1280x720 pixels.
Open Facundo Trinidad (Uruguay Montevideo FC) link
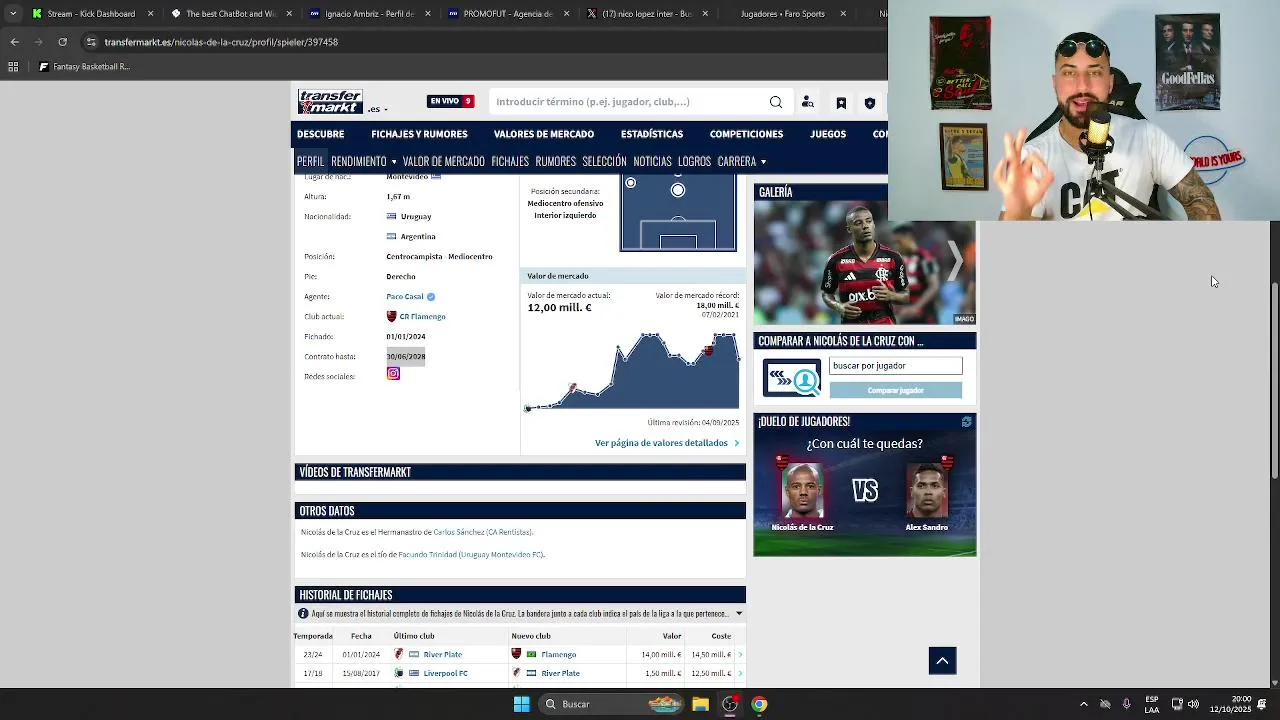[x=470, y=554]
